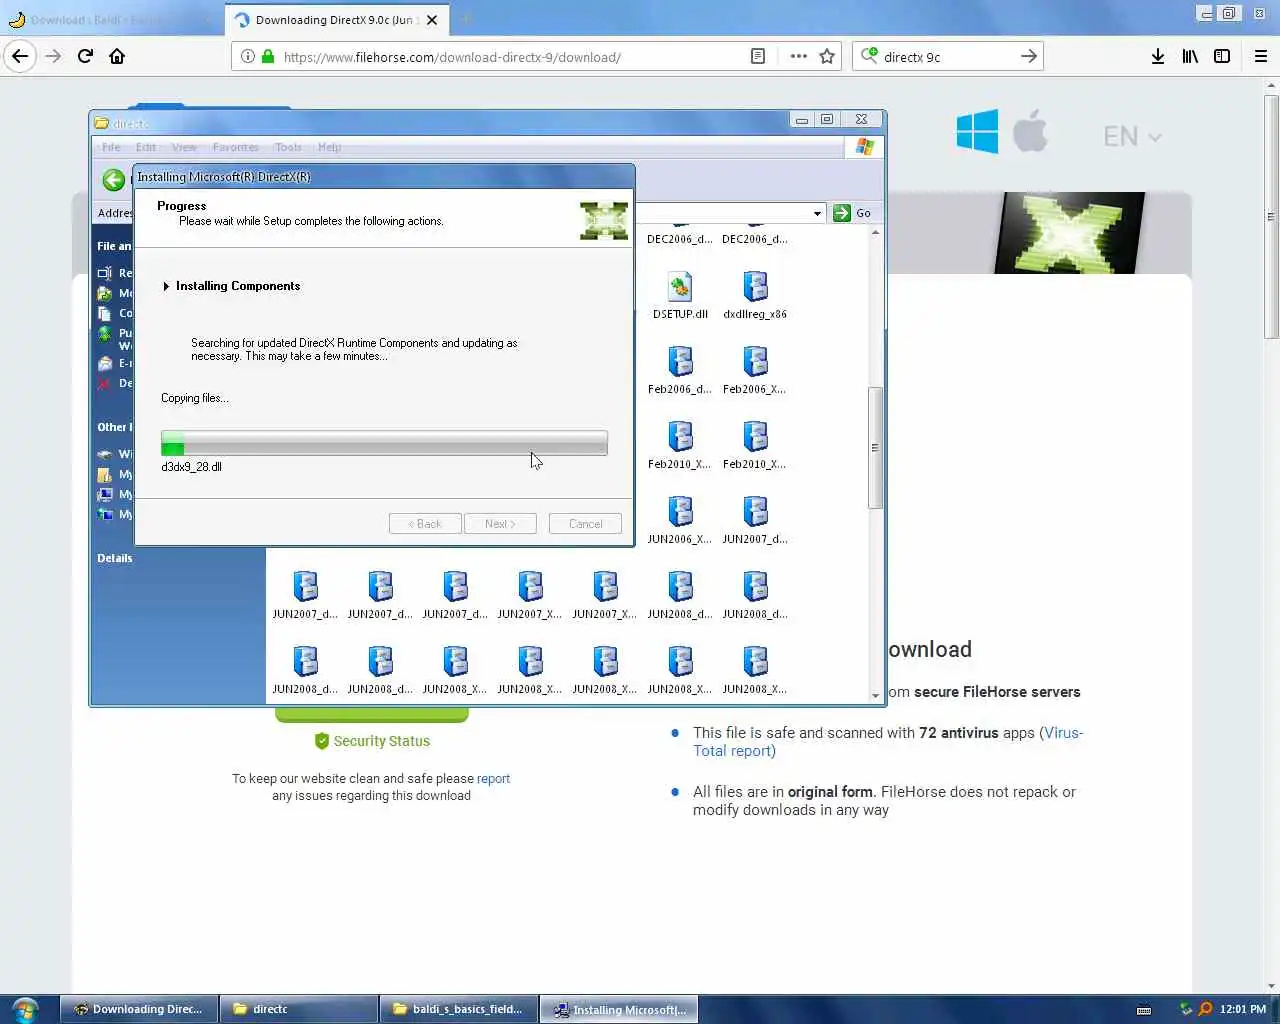Select Feb2006_d... cabinet file

coord(680,371)
